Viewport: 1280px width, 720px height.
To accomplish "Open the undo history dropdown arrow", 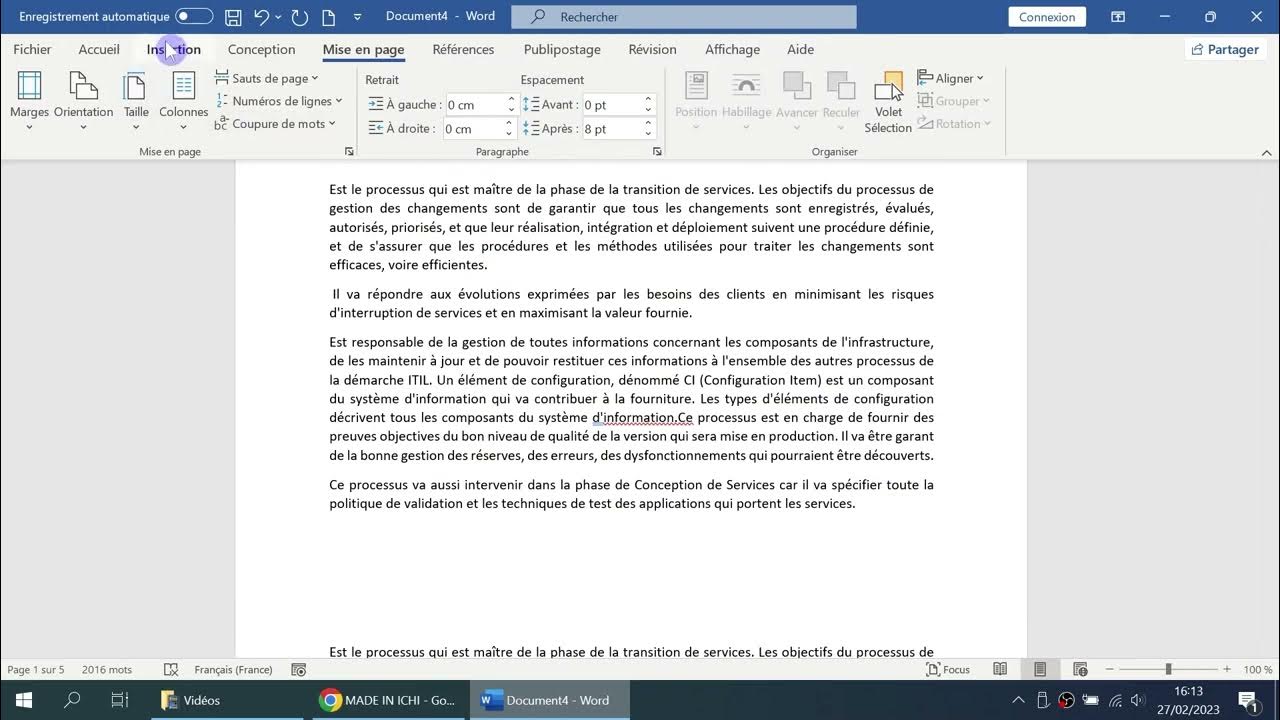I will pos(278,17).
